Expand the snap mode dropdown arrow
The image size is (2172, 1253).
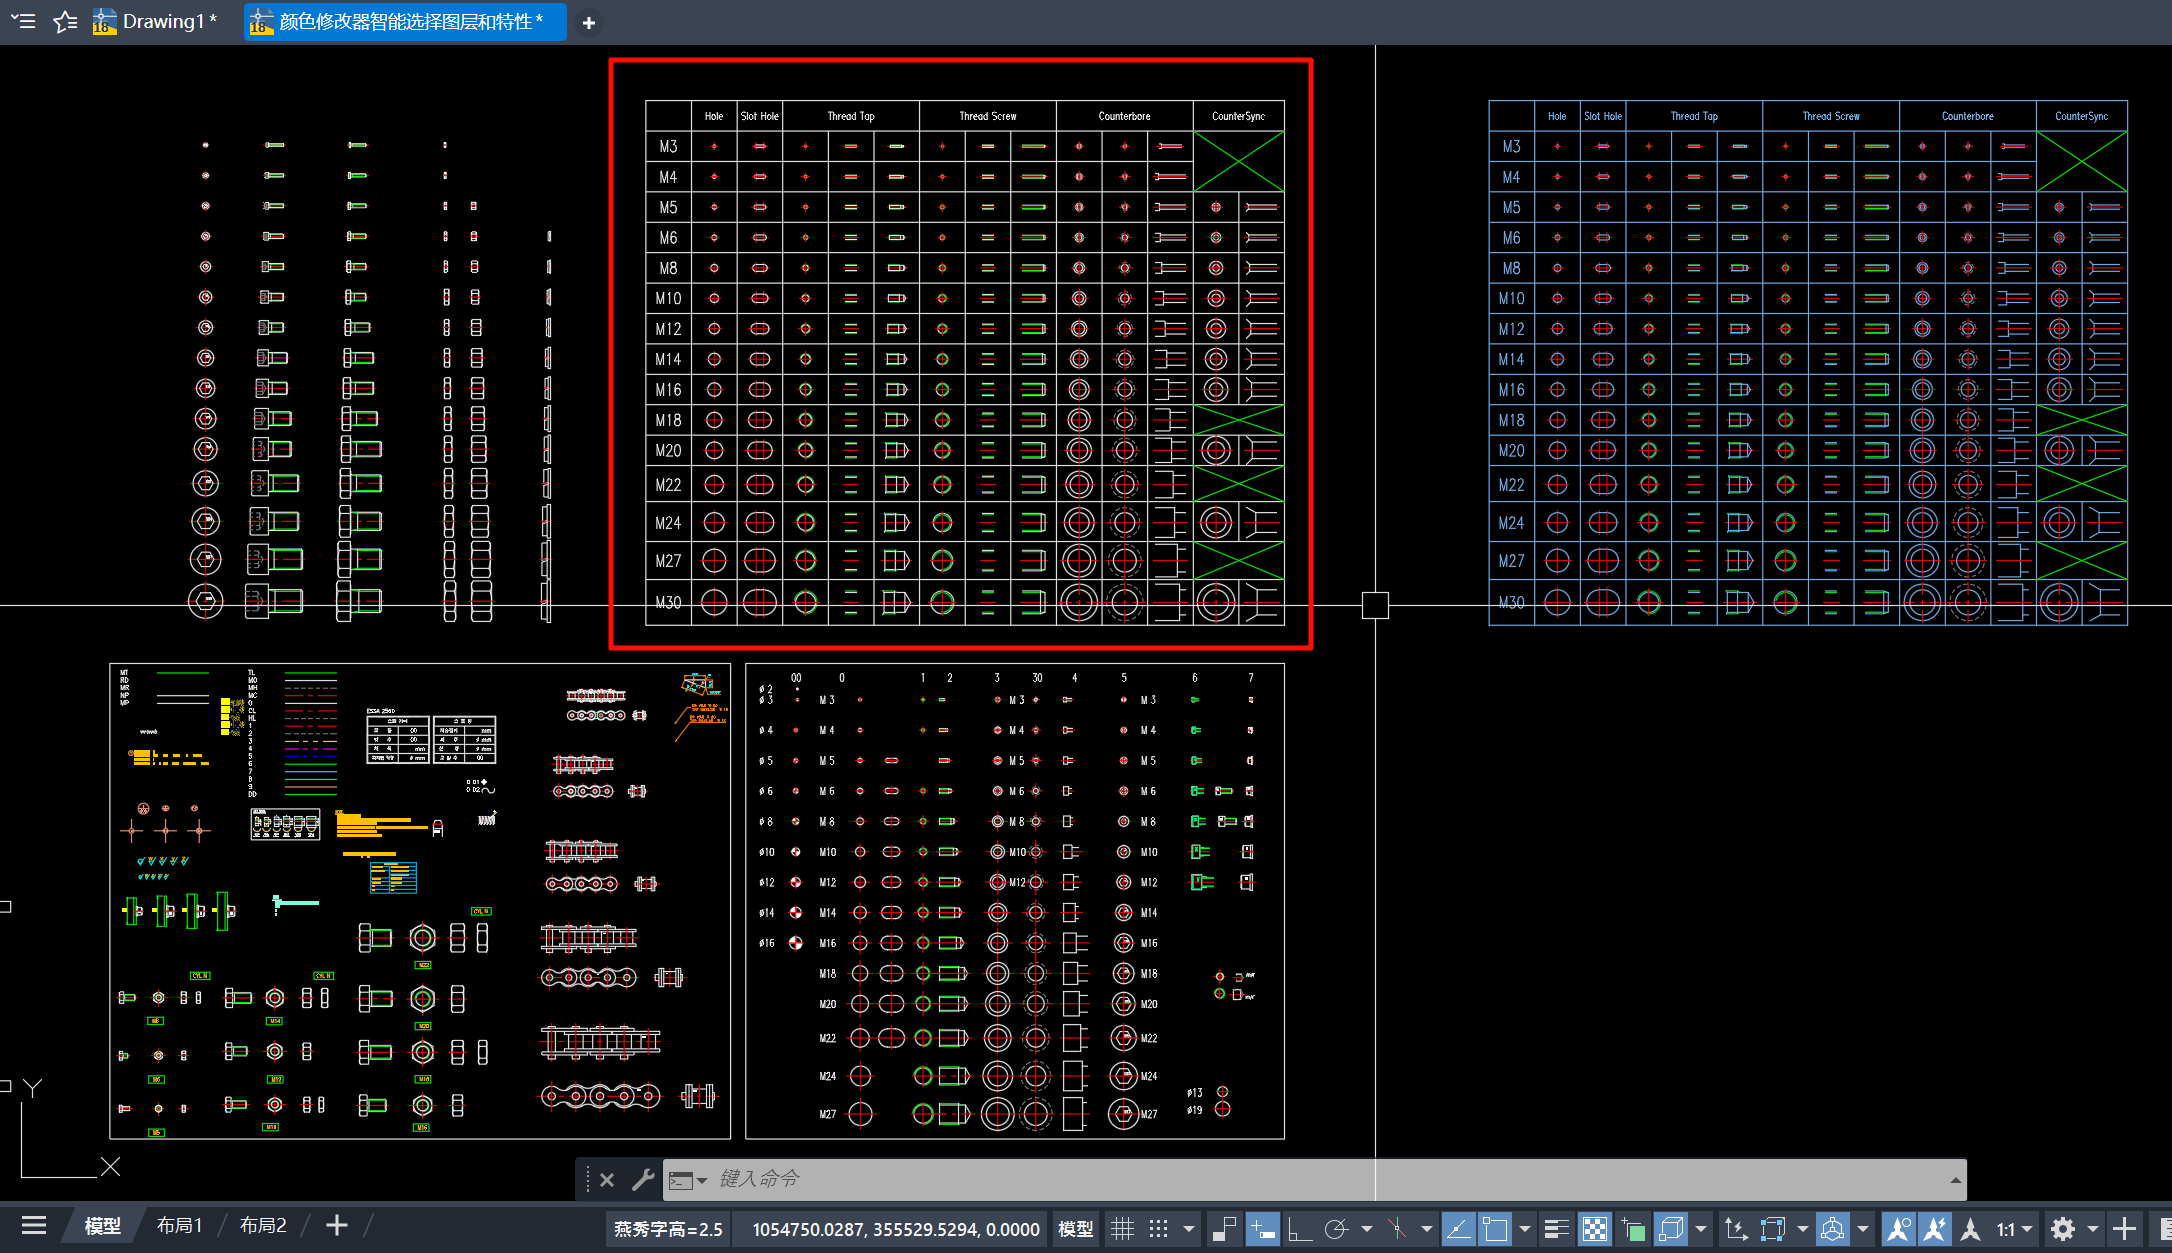pos(1188,1229)
